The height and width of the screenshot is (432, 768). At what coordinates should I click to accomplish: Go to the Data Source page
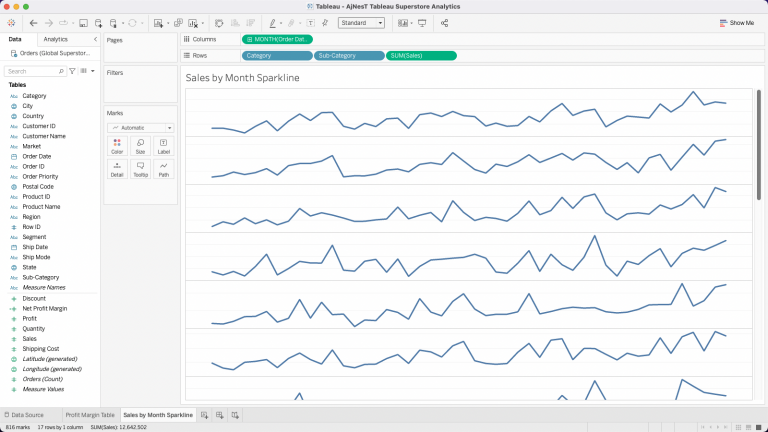(x=26, y=414)
